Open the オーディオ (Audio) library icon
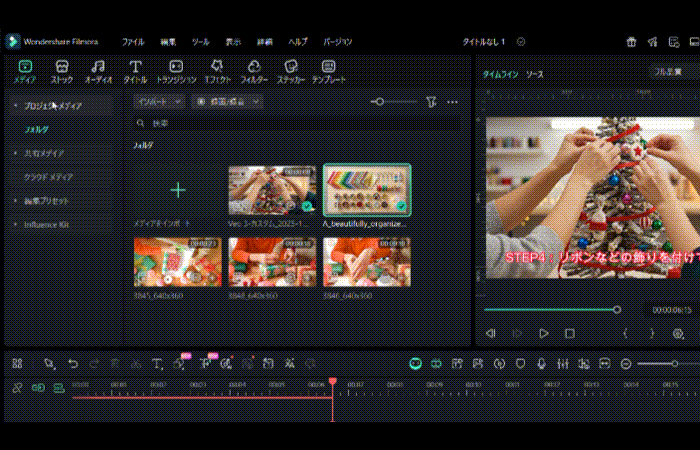The image size is (700, 450). click(x=98, y=66)
